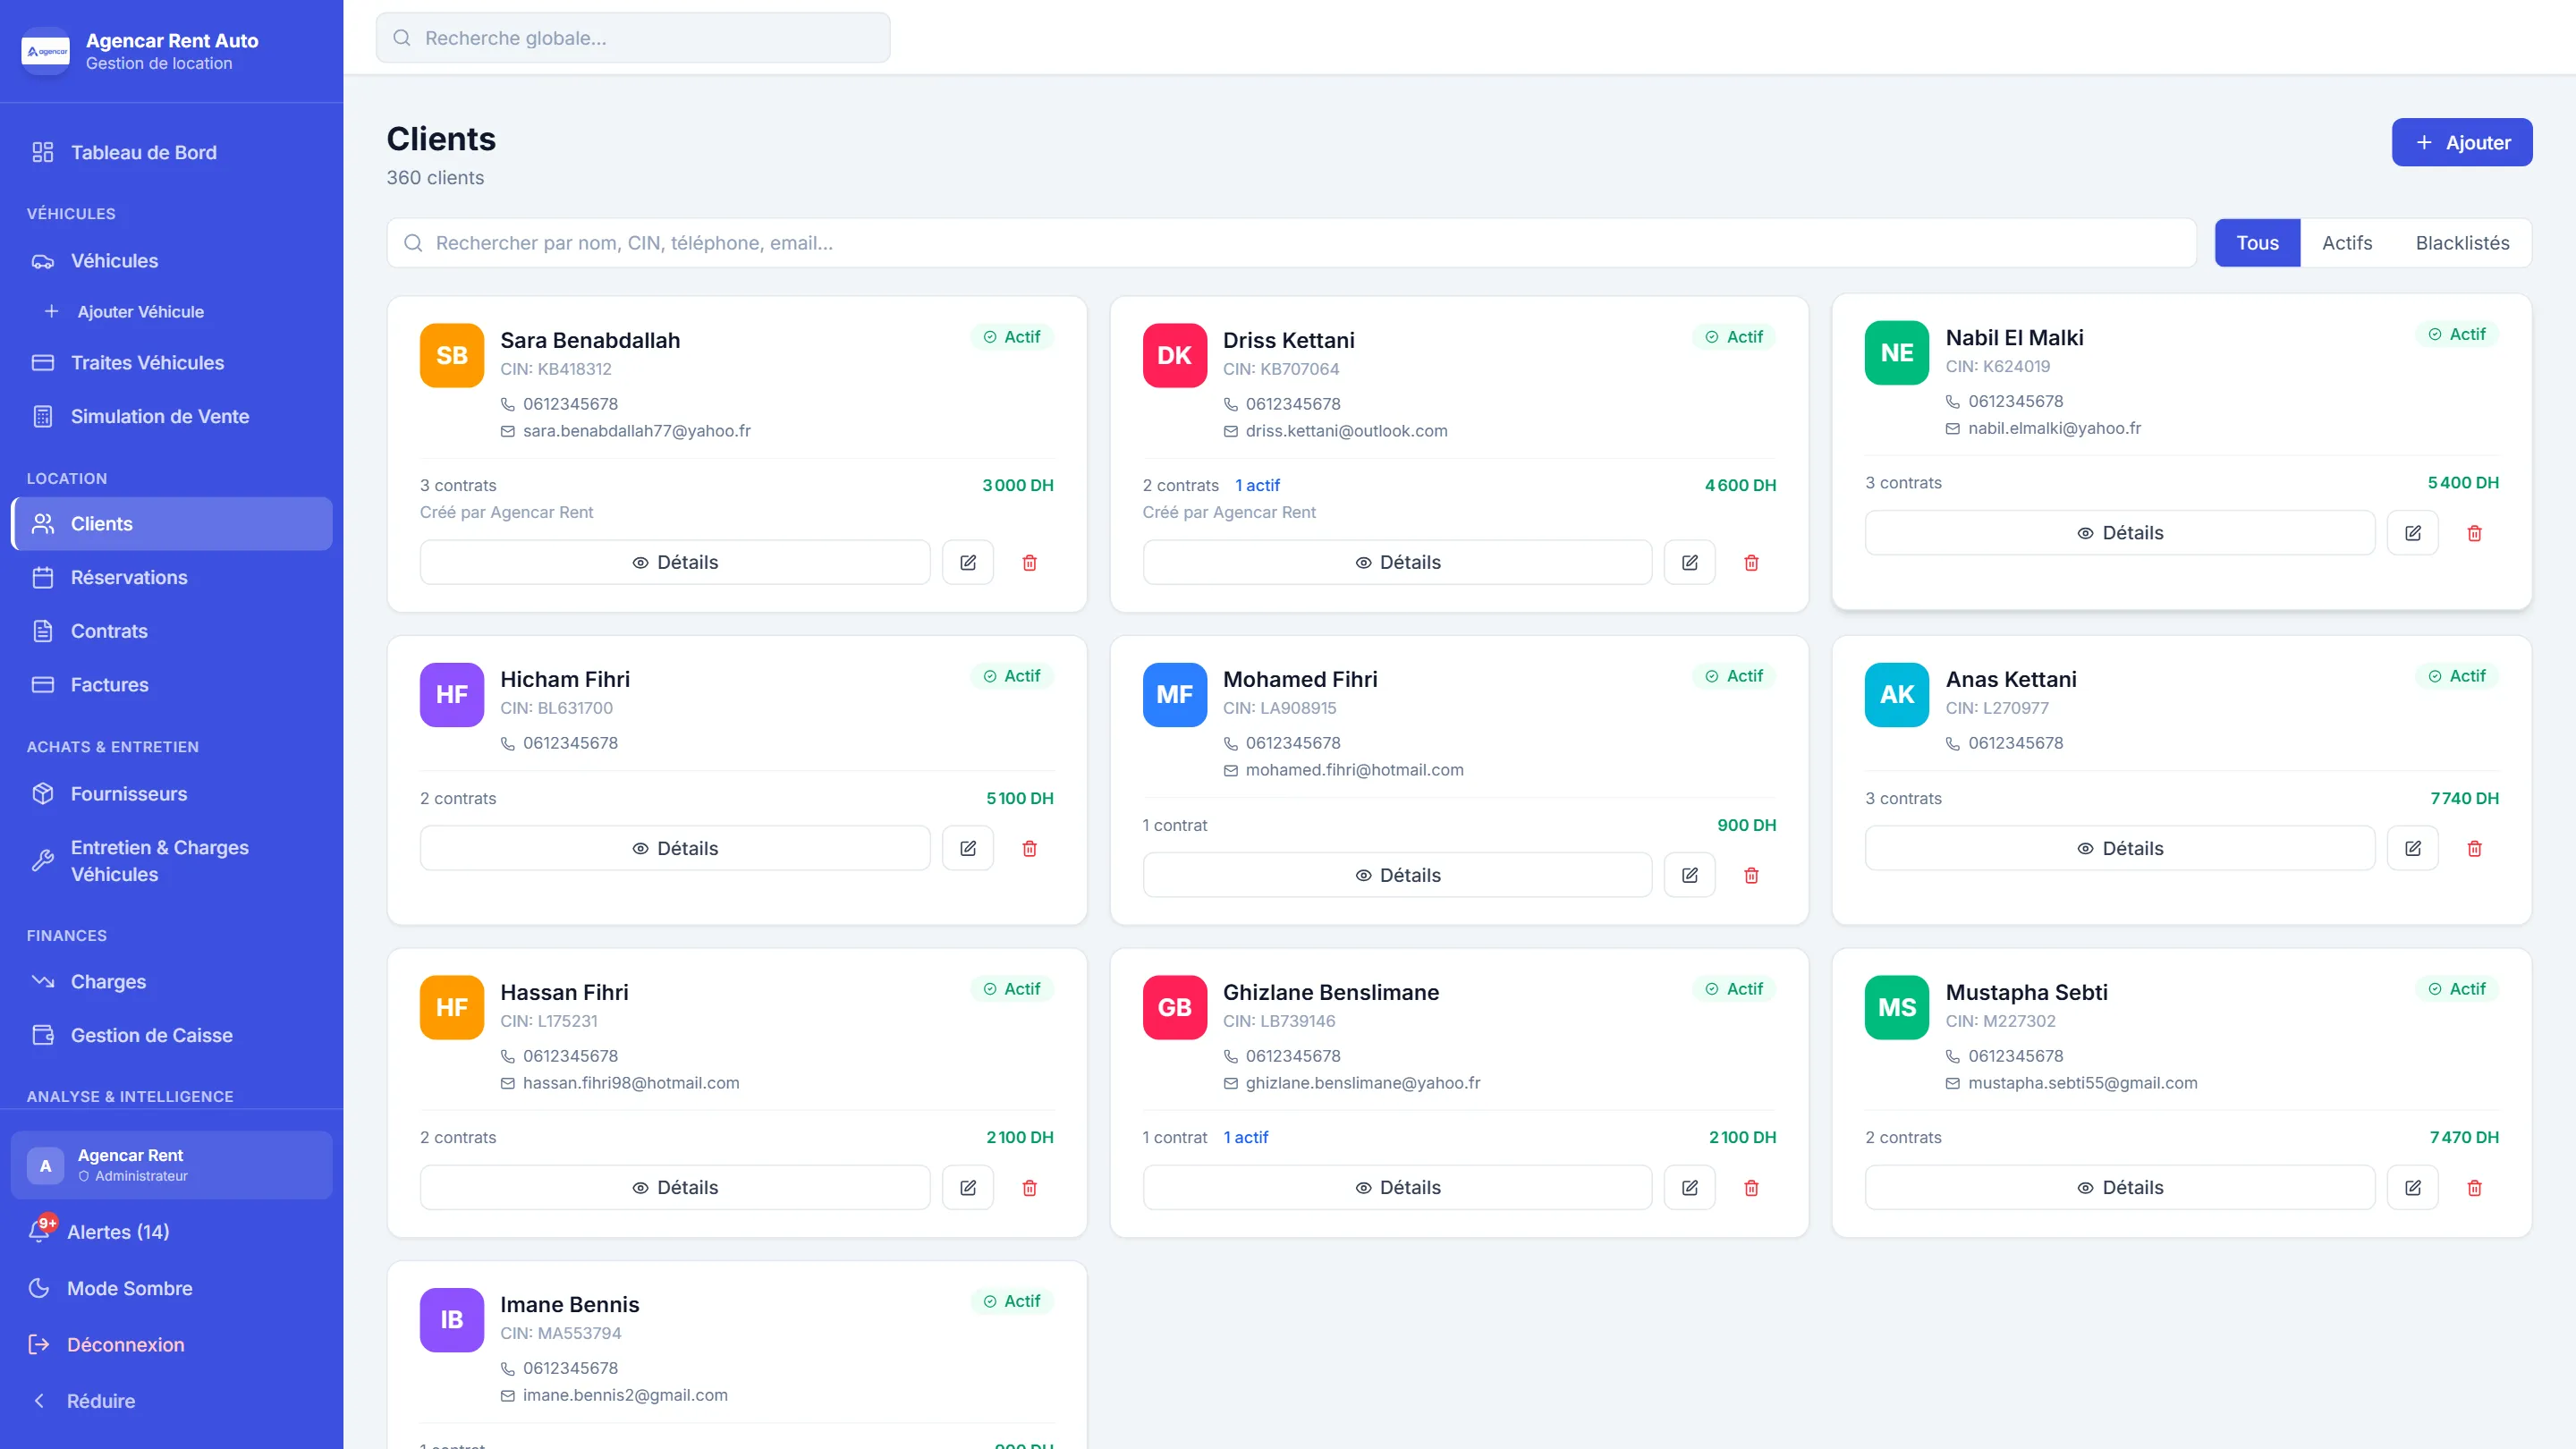Viewport: 2576px width, 1449px height.
Task: Click the '1 actif' link on Ghizlane Benslimane
Action: click(x=1246, y=1137)
